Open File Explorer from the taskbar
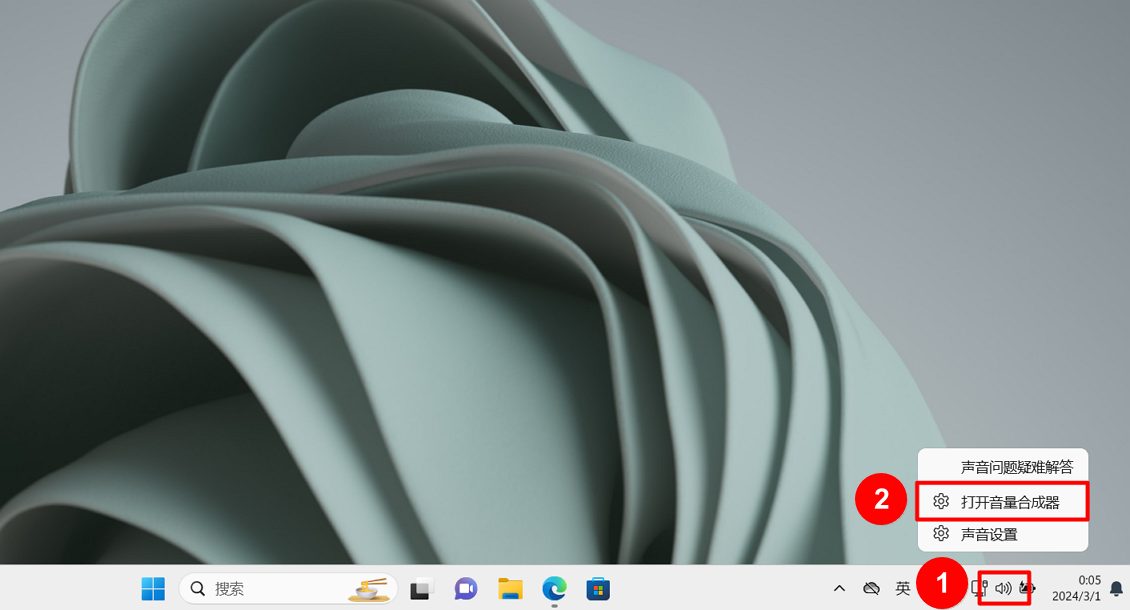This screenshot has width=1130, height=610. point(511,589)
